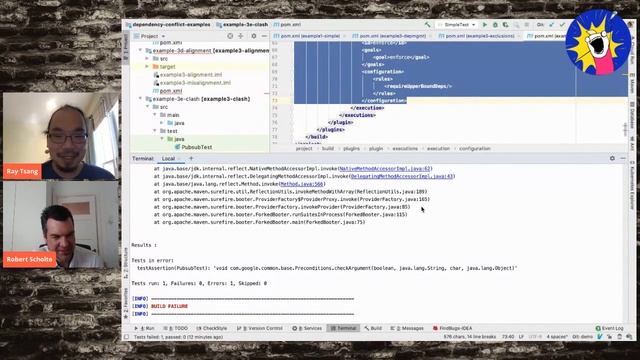Start debugging with the bug icon
This screenshot has height=360, width=640.
pos(495,24)
